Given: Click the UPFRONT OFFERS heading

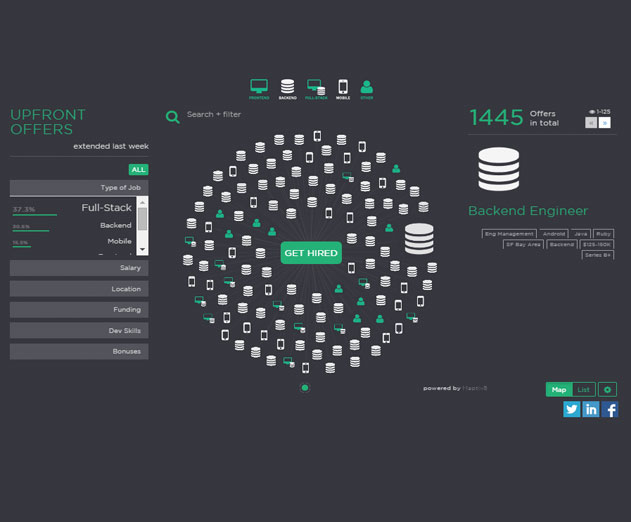Looking at the screenshot, I should [48, 122].
